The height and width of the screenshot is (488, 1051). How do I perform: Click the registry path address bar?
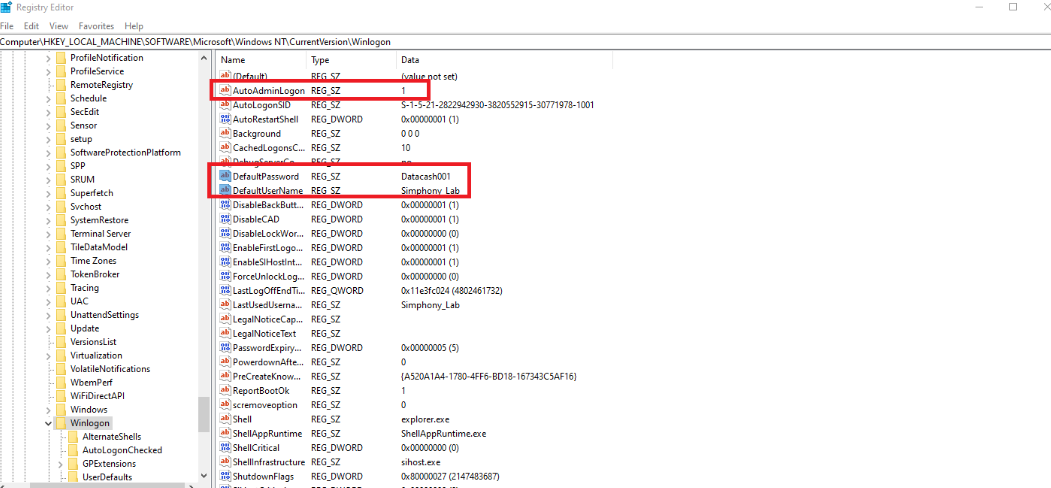(x=526, y=42)
